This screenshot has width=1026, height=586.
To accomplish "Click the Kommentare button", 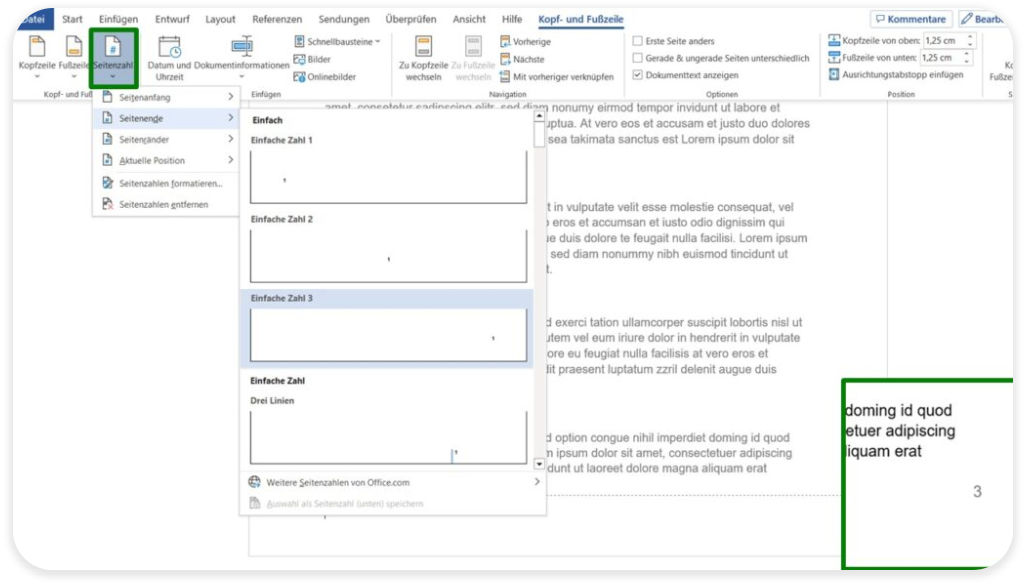I will (911, 19).
